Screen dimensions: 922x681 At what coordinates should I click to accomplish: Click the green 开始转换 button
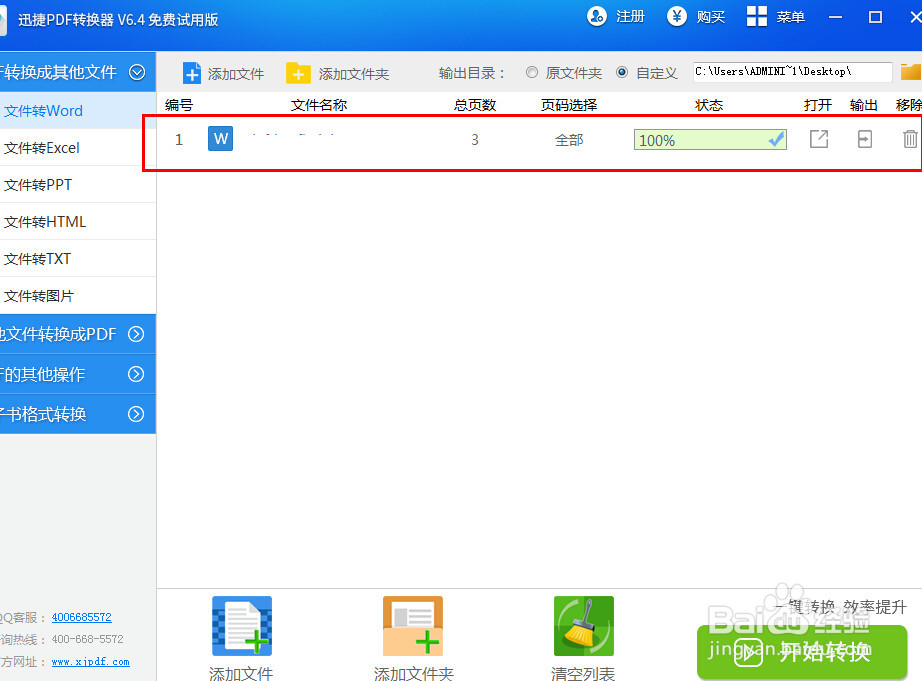tap(802, 652)
